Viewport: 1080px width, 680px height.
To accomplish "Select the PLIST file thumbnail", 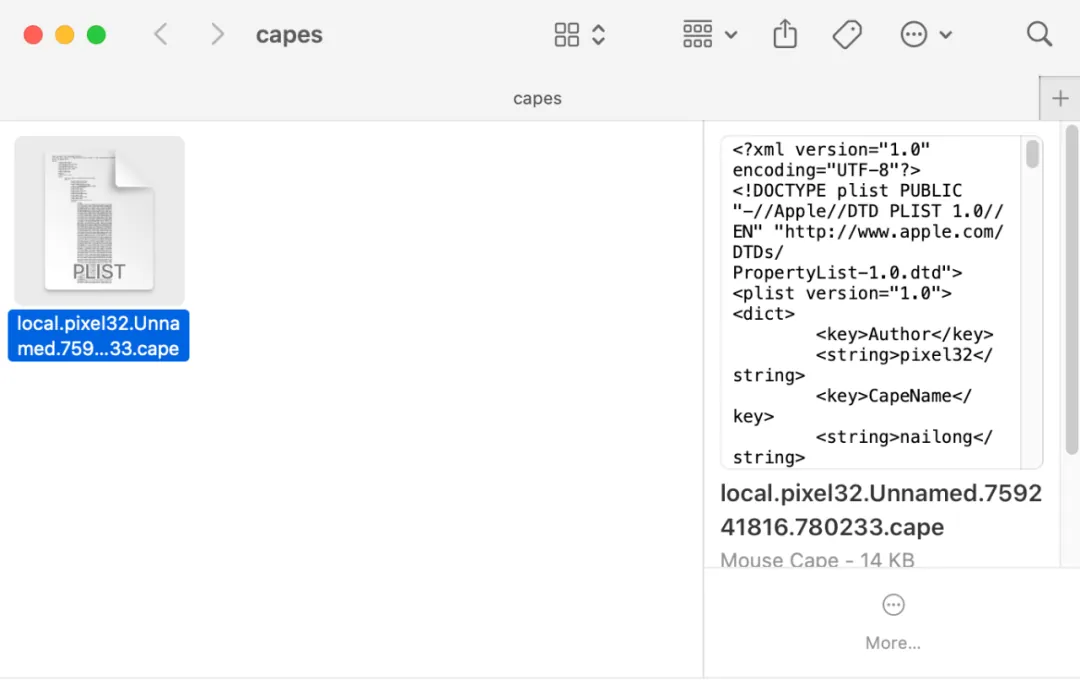I will click(99, 220).
